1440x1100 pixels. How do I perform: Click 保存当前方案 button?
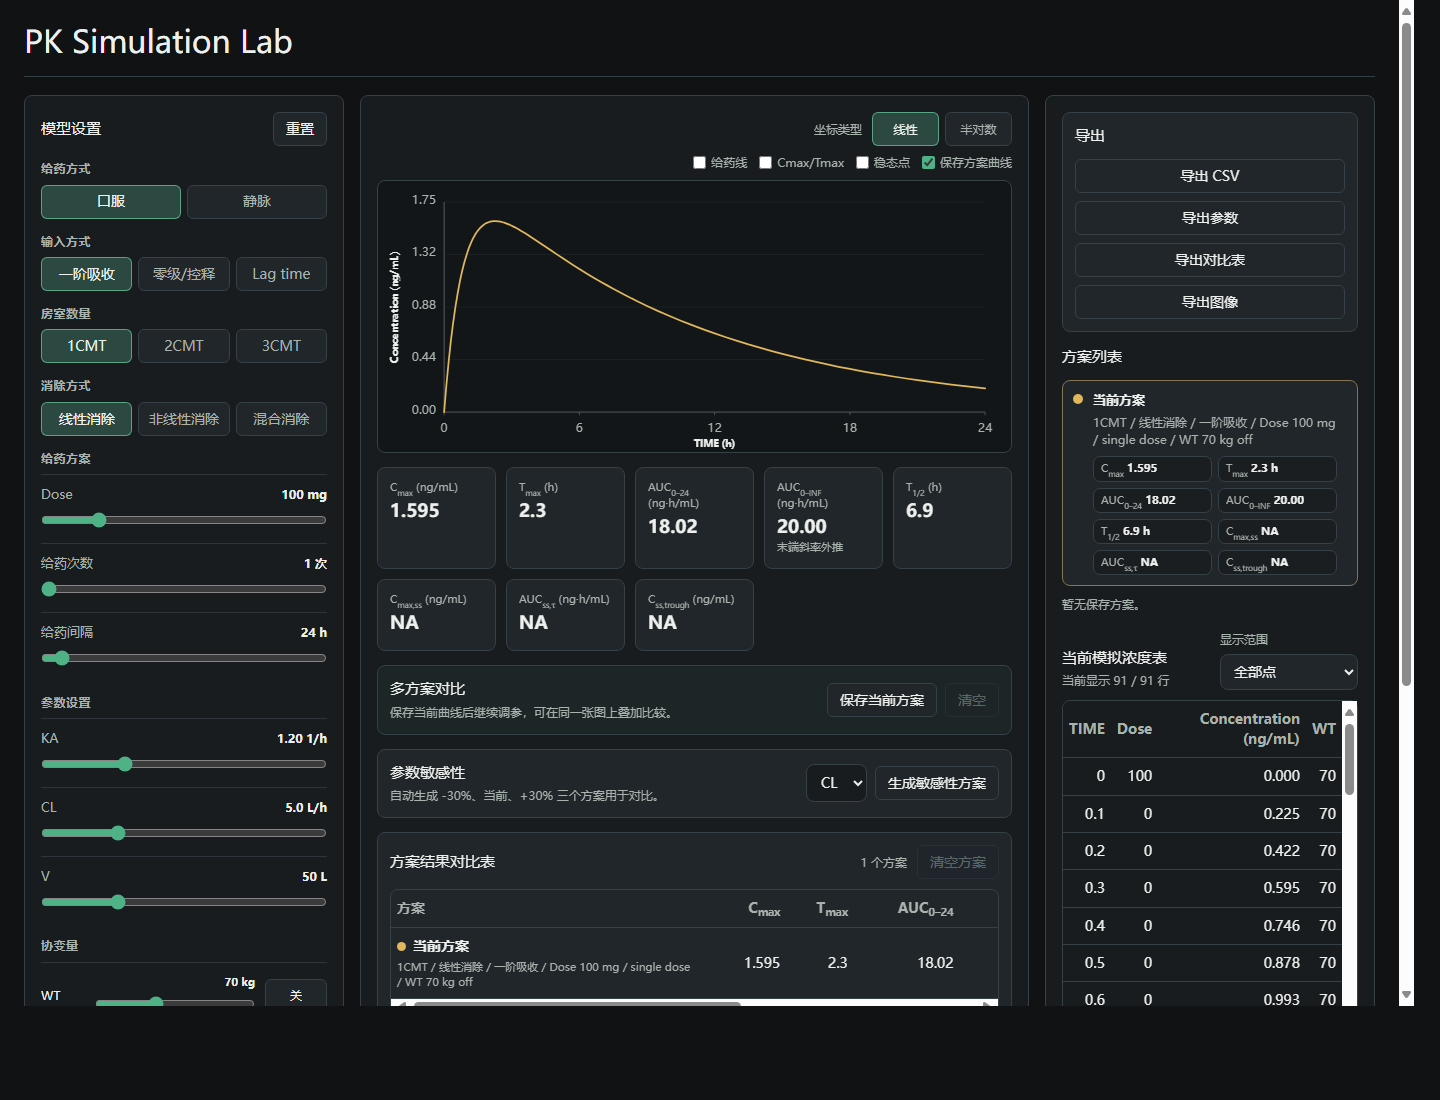882,700
